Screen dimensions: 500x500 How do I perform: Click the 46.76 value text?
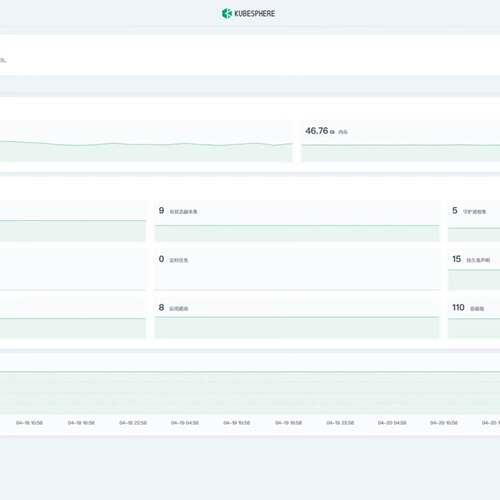pos(317,131)
